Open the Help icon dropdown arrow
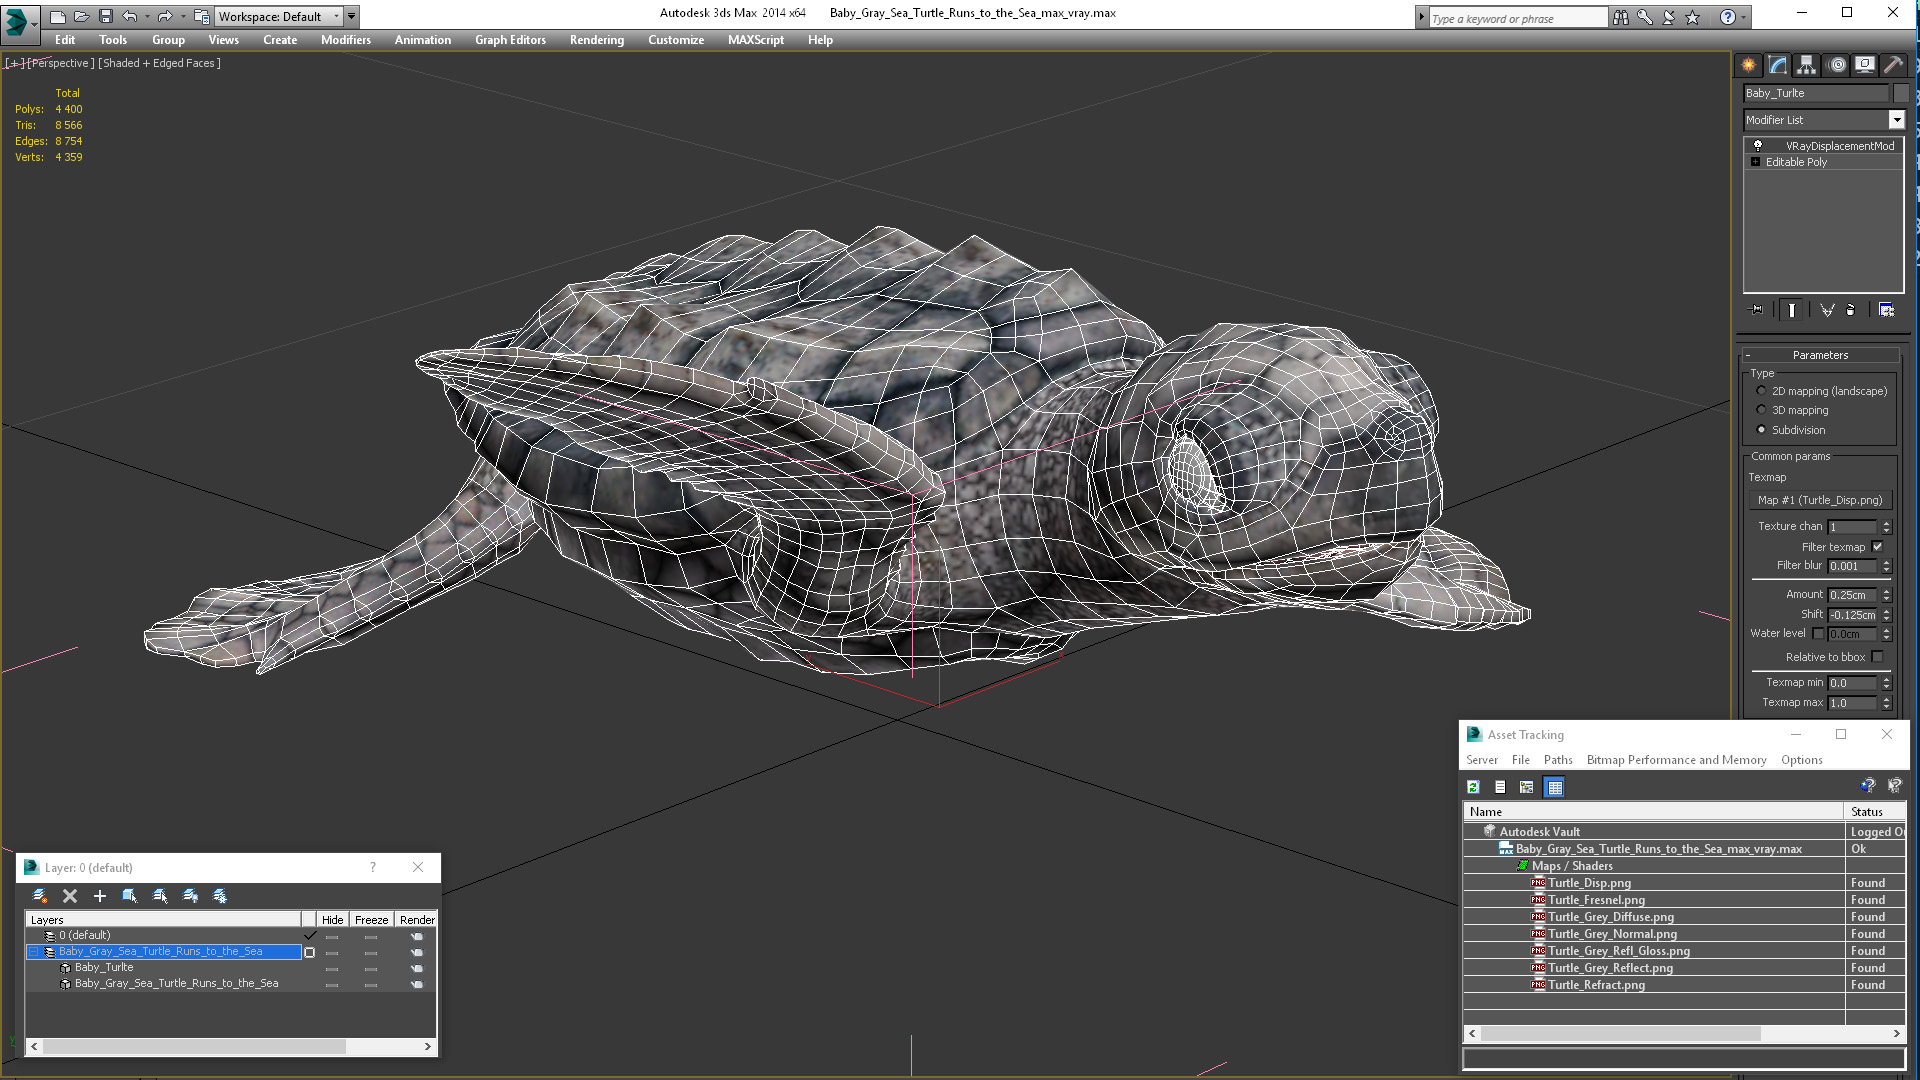This screenshot has width=1920, height=1080. [1744, 17]
